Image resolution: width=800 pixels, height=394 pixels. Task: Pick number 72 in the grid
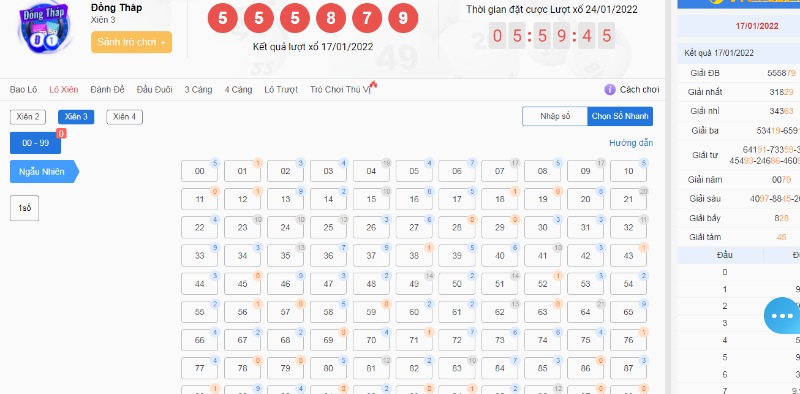(x=457, y=340)
